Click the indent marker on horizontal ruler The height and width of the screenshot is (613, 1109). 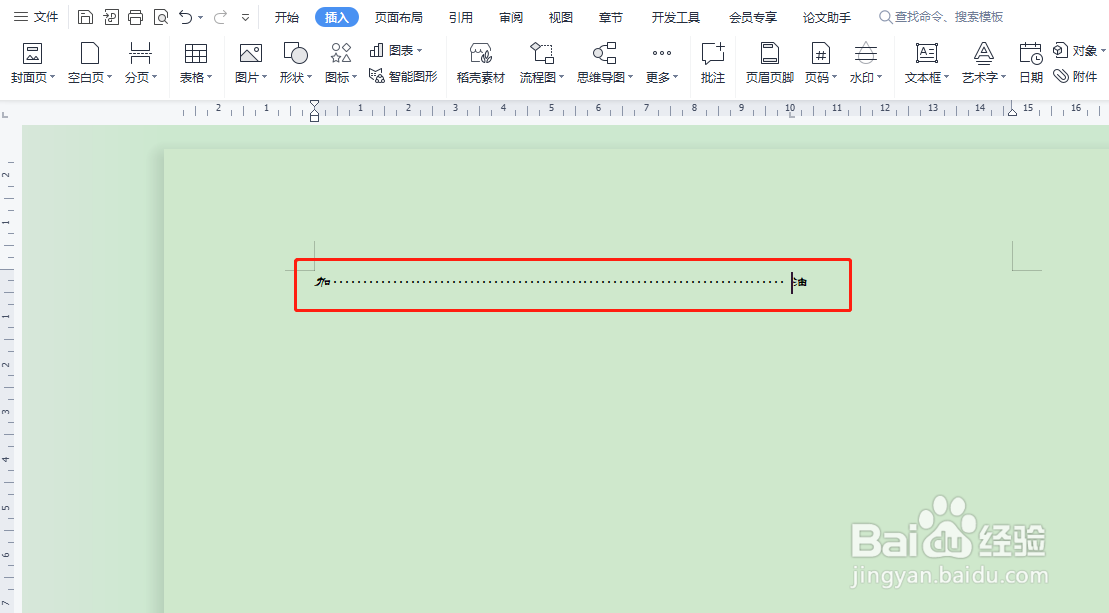315,110
